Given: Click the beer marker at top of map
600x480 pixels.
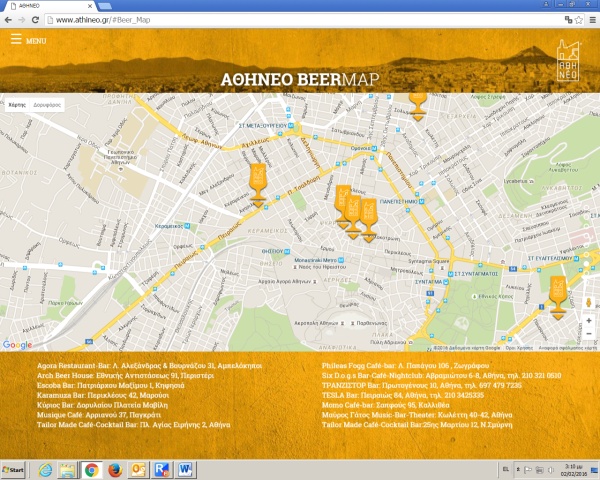Looking at the screenshot, I should tap(418, 105).
